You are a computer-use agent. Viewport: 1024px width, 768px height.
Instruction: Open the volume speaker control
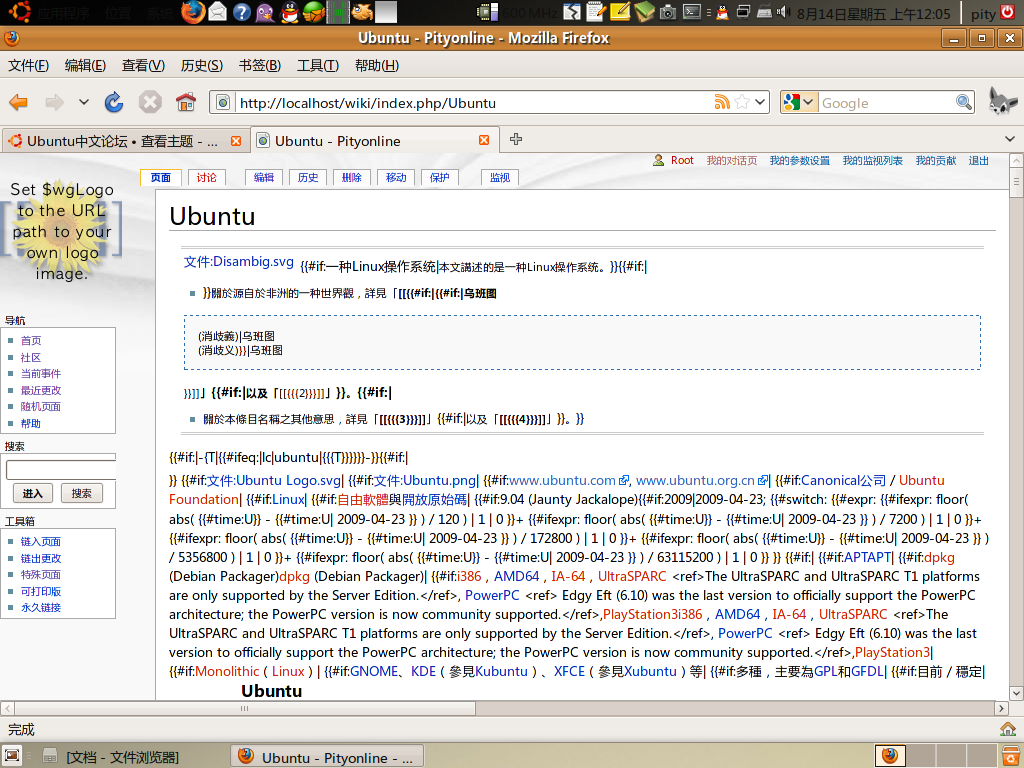[x=783, y=12]
